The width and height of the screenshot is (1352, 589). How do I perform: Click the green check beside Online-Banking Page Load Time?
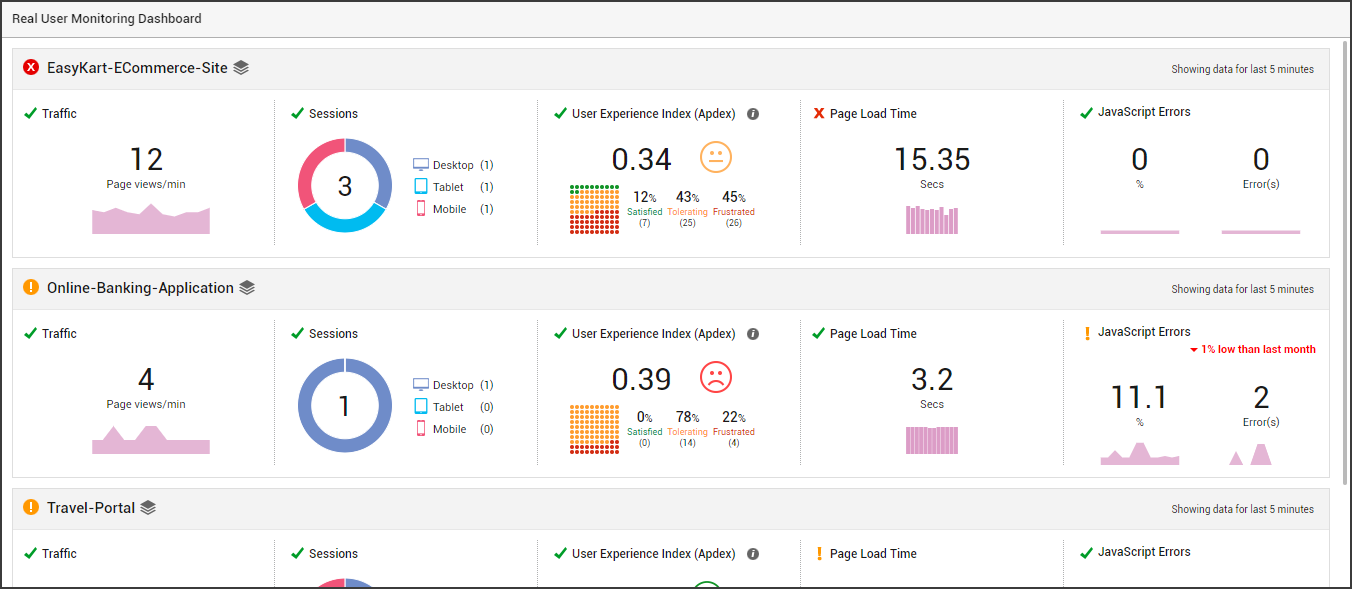coord(819,333)
